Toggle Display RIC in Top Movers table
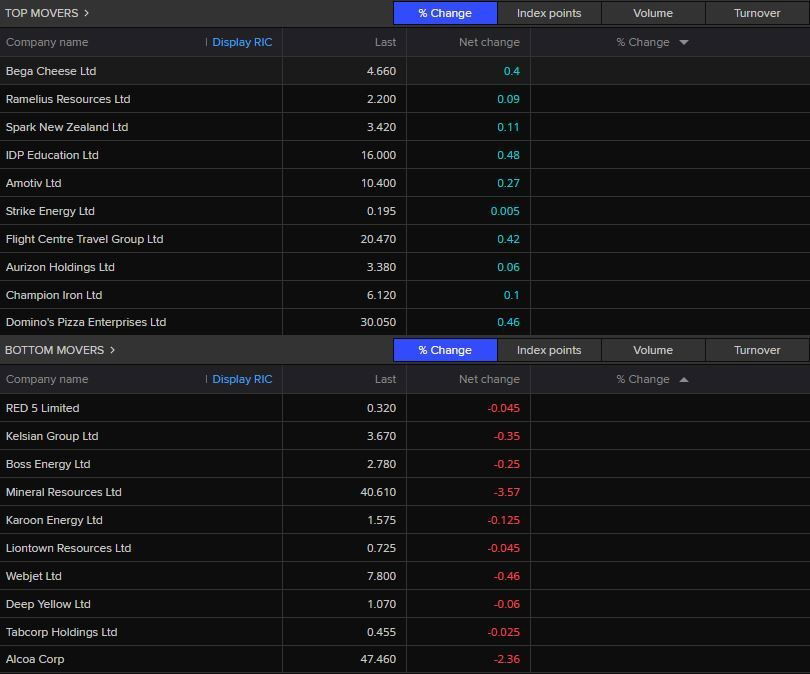Screen dimensions: 810x674 click(x=242, y=42)
